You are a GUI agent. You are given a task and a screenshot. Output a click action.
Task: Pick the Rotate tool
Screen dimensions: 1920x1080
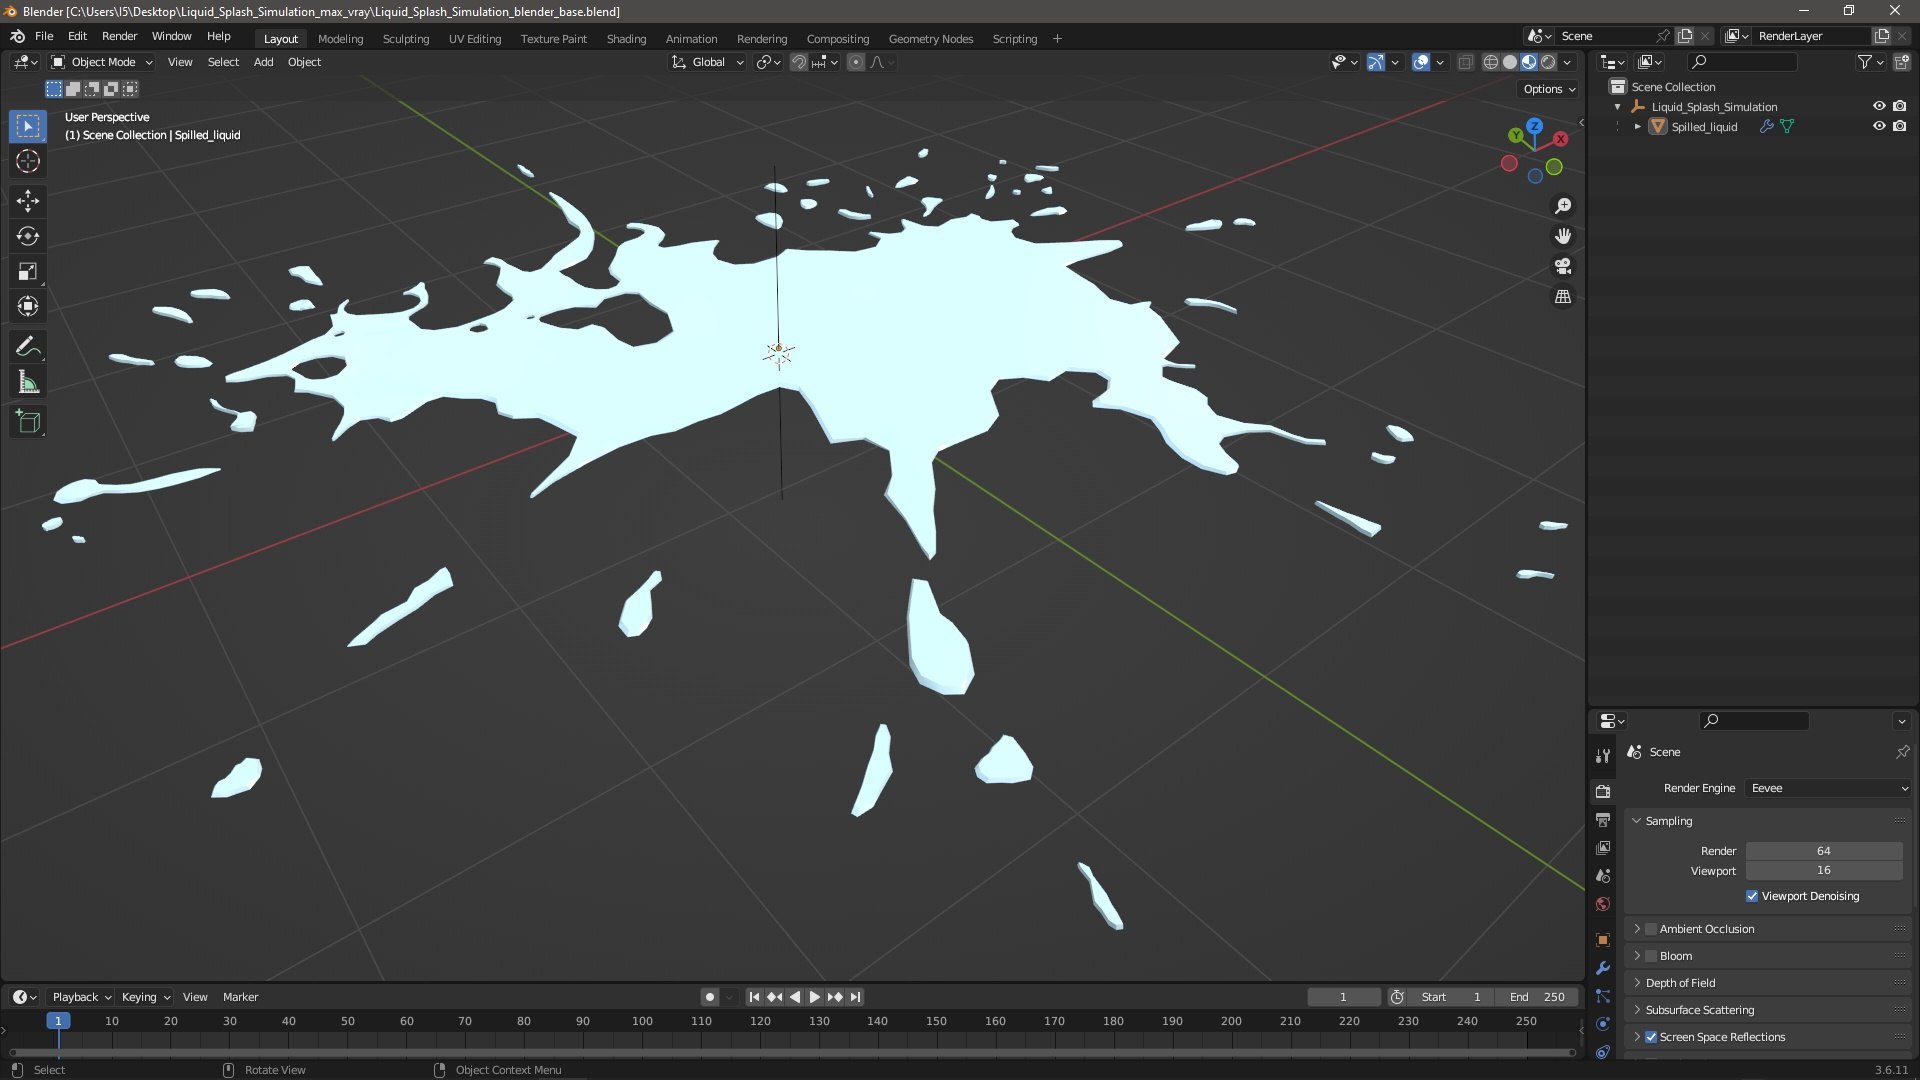[x=28, y=237]
